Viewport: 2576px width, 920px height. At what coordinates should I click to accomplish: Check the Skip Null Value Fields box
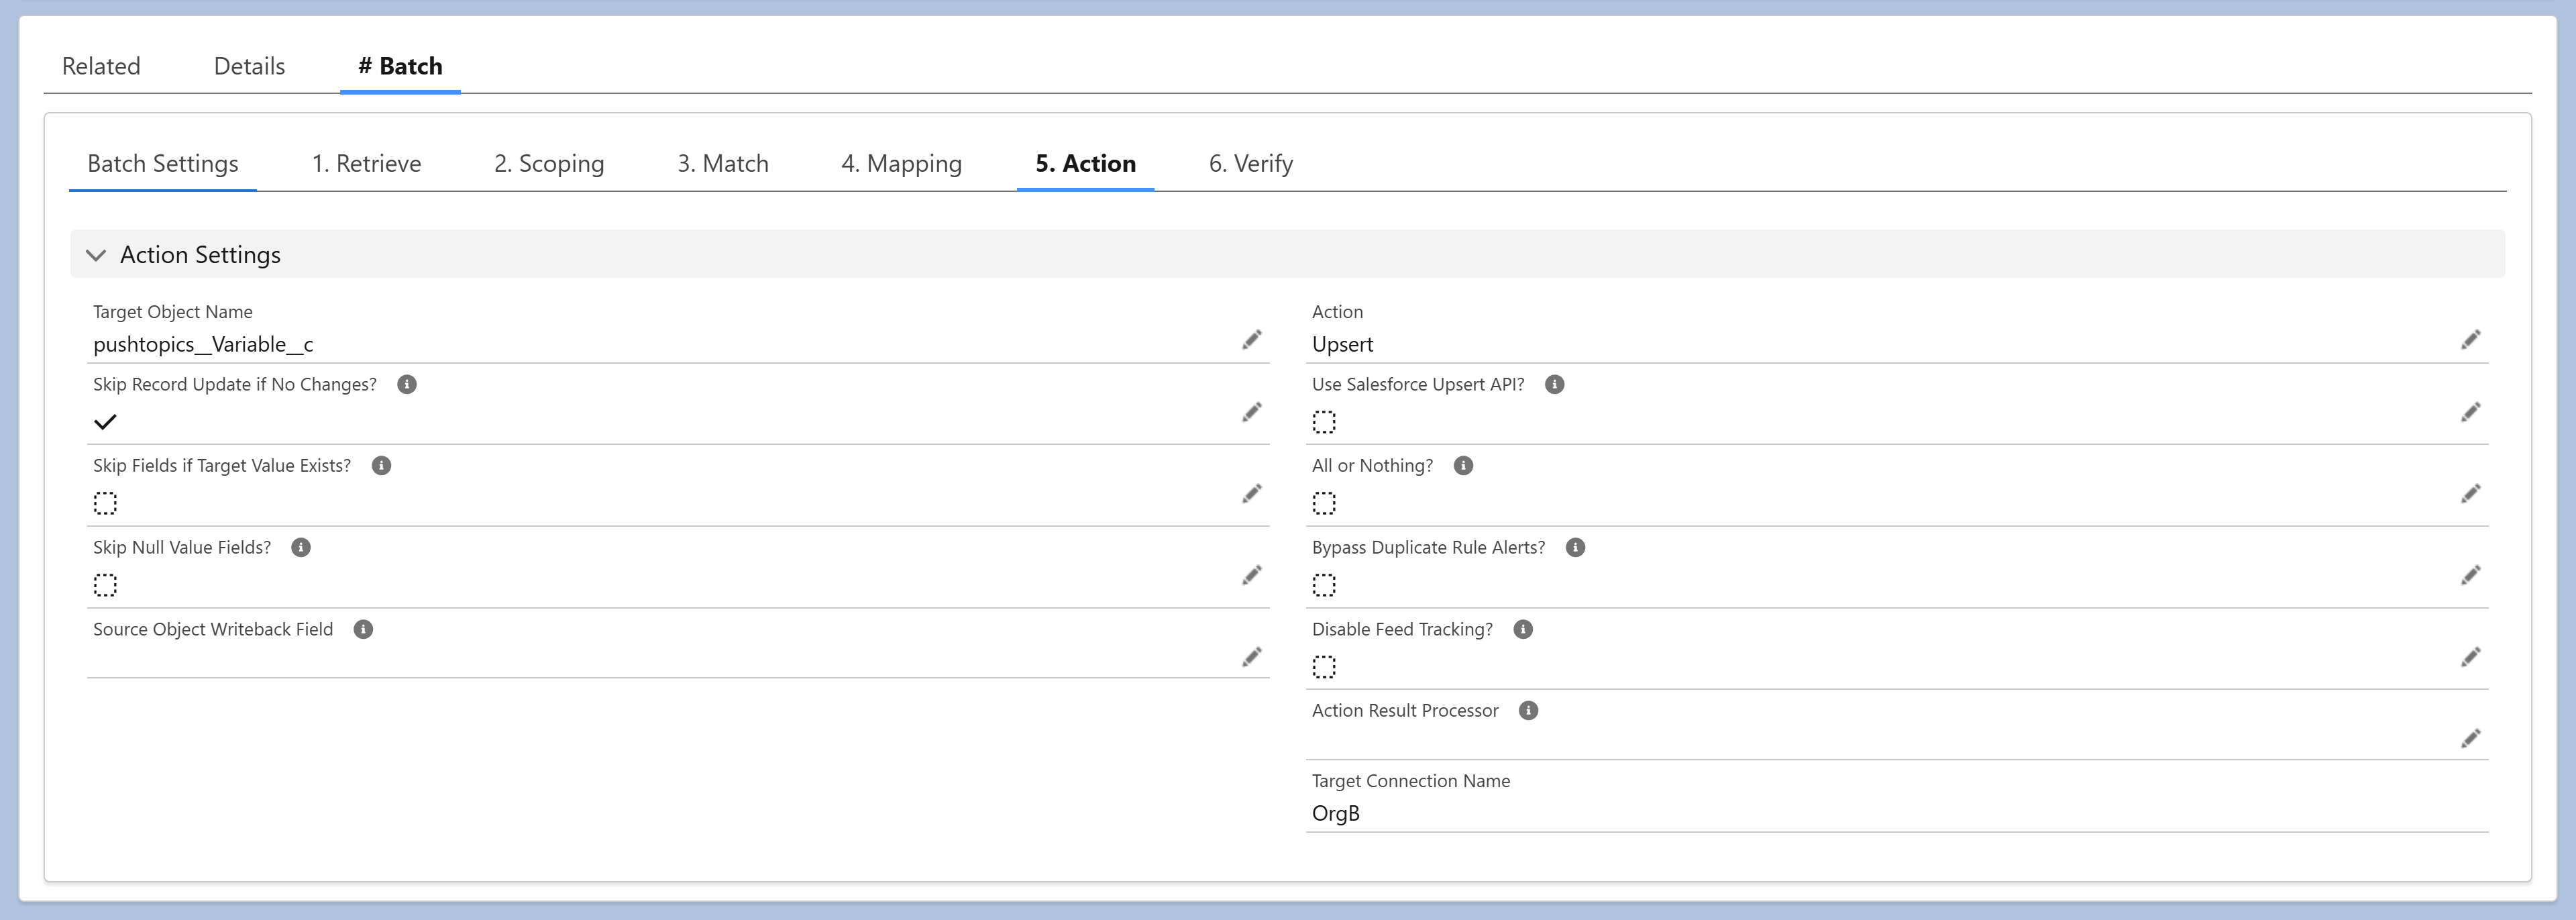[x=105, y=585]
